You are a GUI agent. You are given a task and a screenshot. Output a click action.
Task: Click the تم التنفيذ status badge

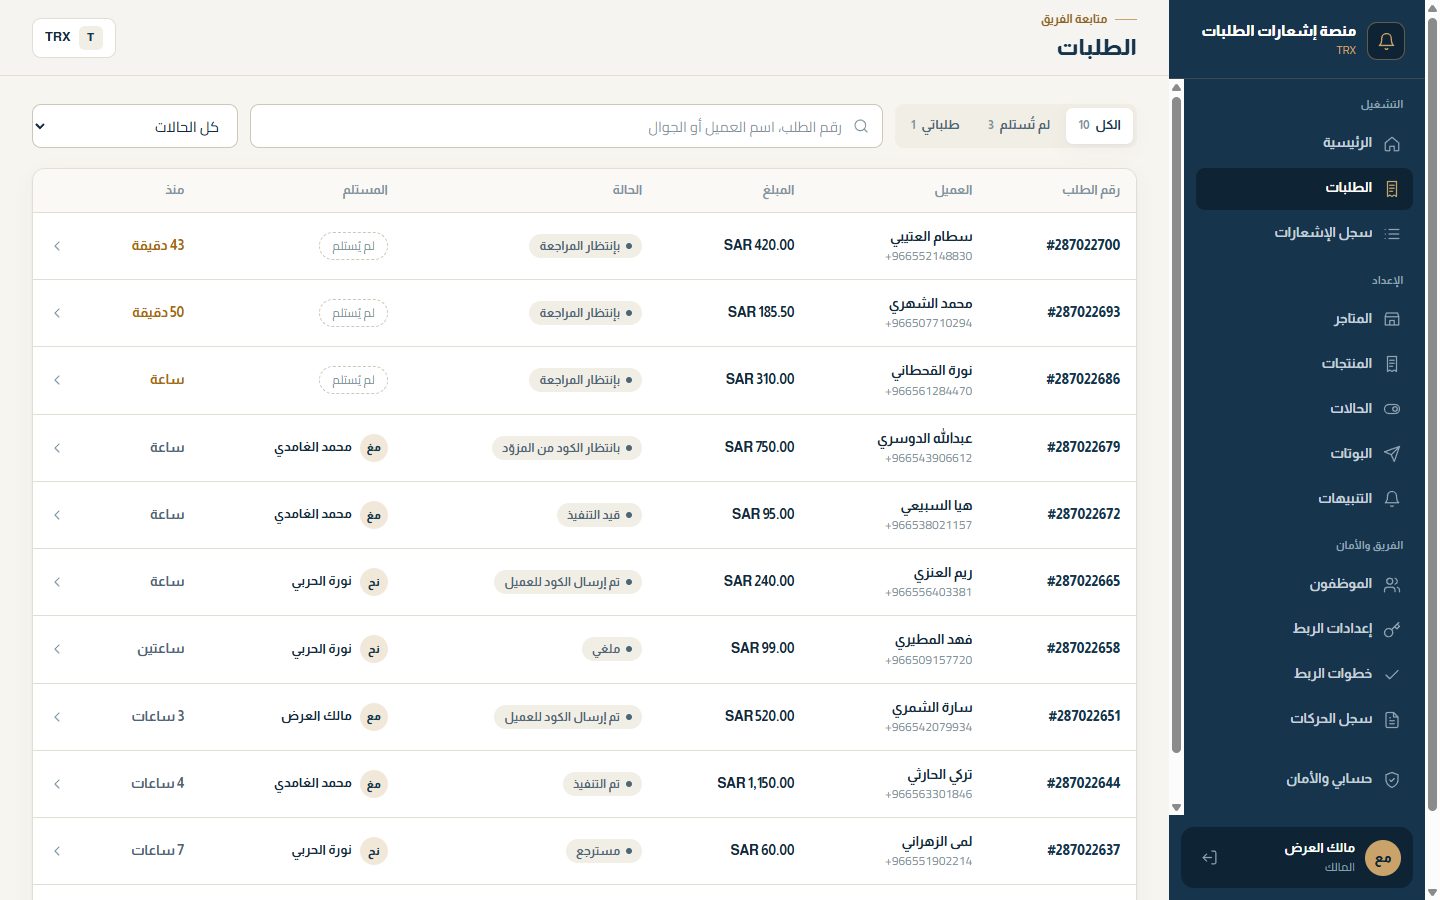(x=602, y=784)
